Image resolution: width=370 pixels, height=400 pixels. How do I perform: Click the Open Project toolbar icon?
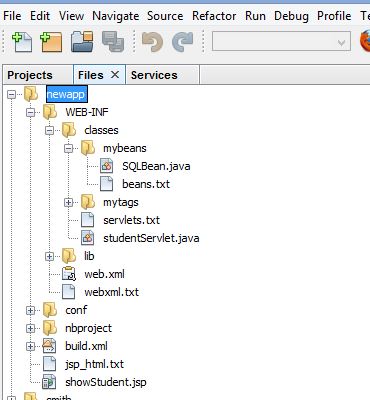pos(82,42)
